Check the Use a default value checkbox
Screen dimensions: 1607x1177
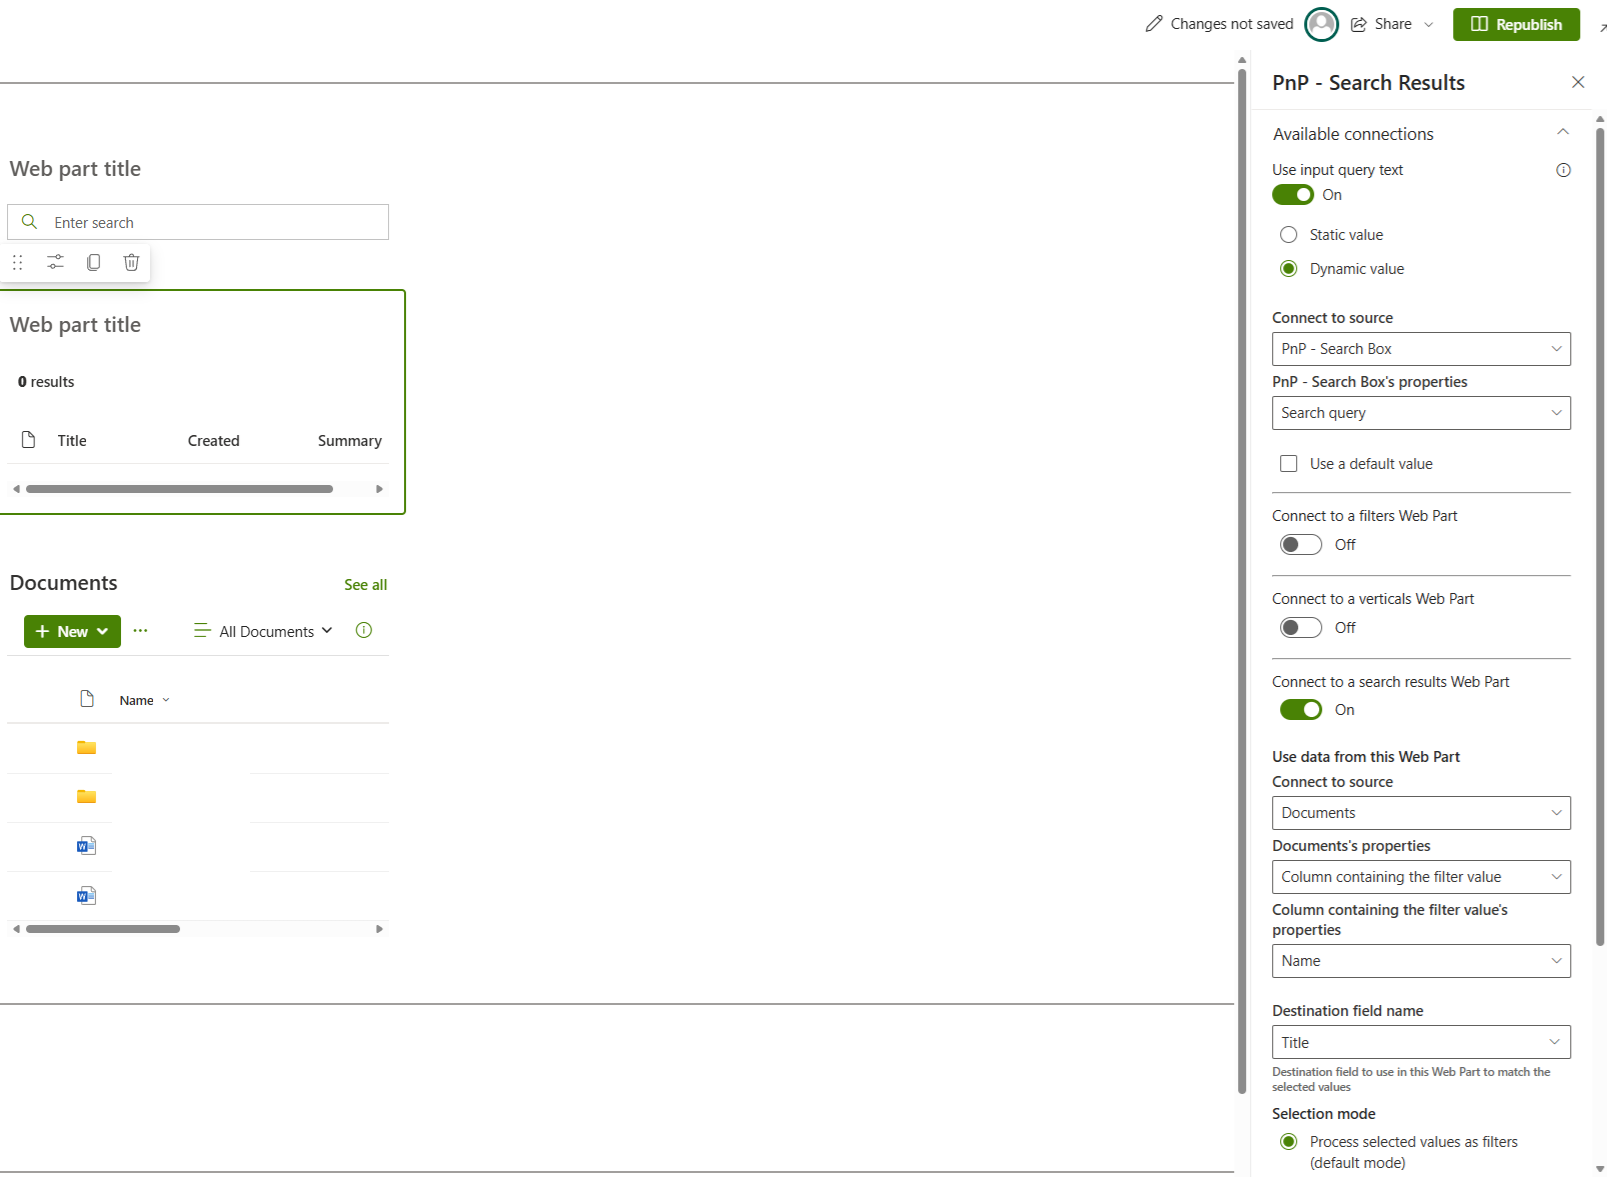(x=1288, y=463)
